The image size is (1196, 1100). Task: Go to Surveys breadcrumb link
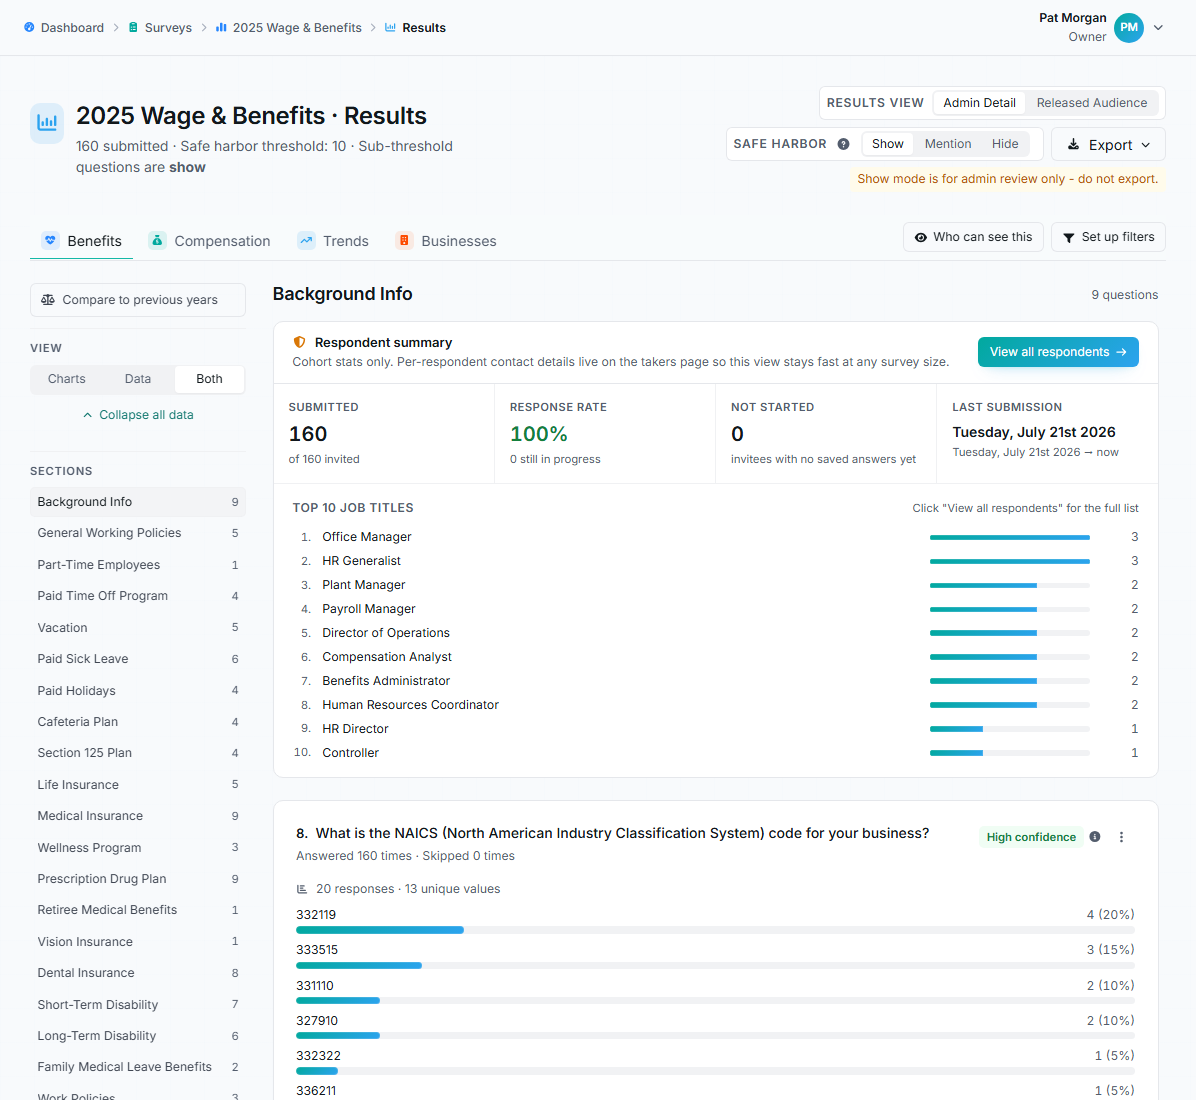pos(168,27)
